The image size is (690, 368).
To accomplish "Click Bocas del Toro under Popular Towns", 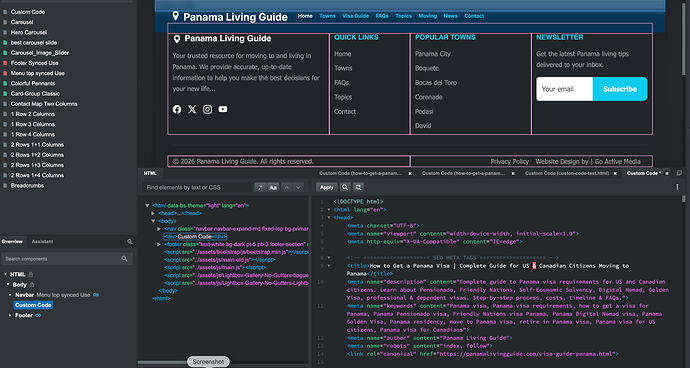I will click(x=436, y=83).
